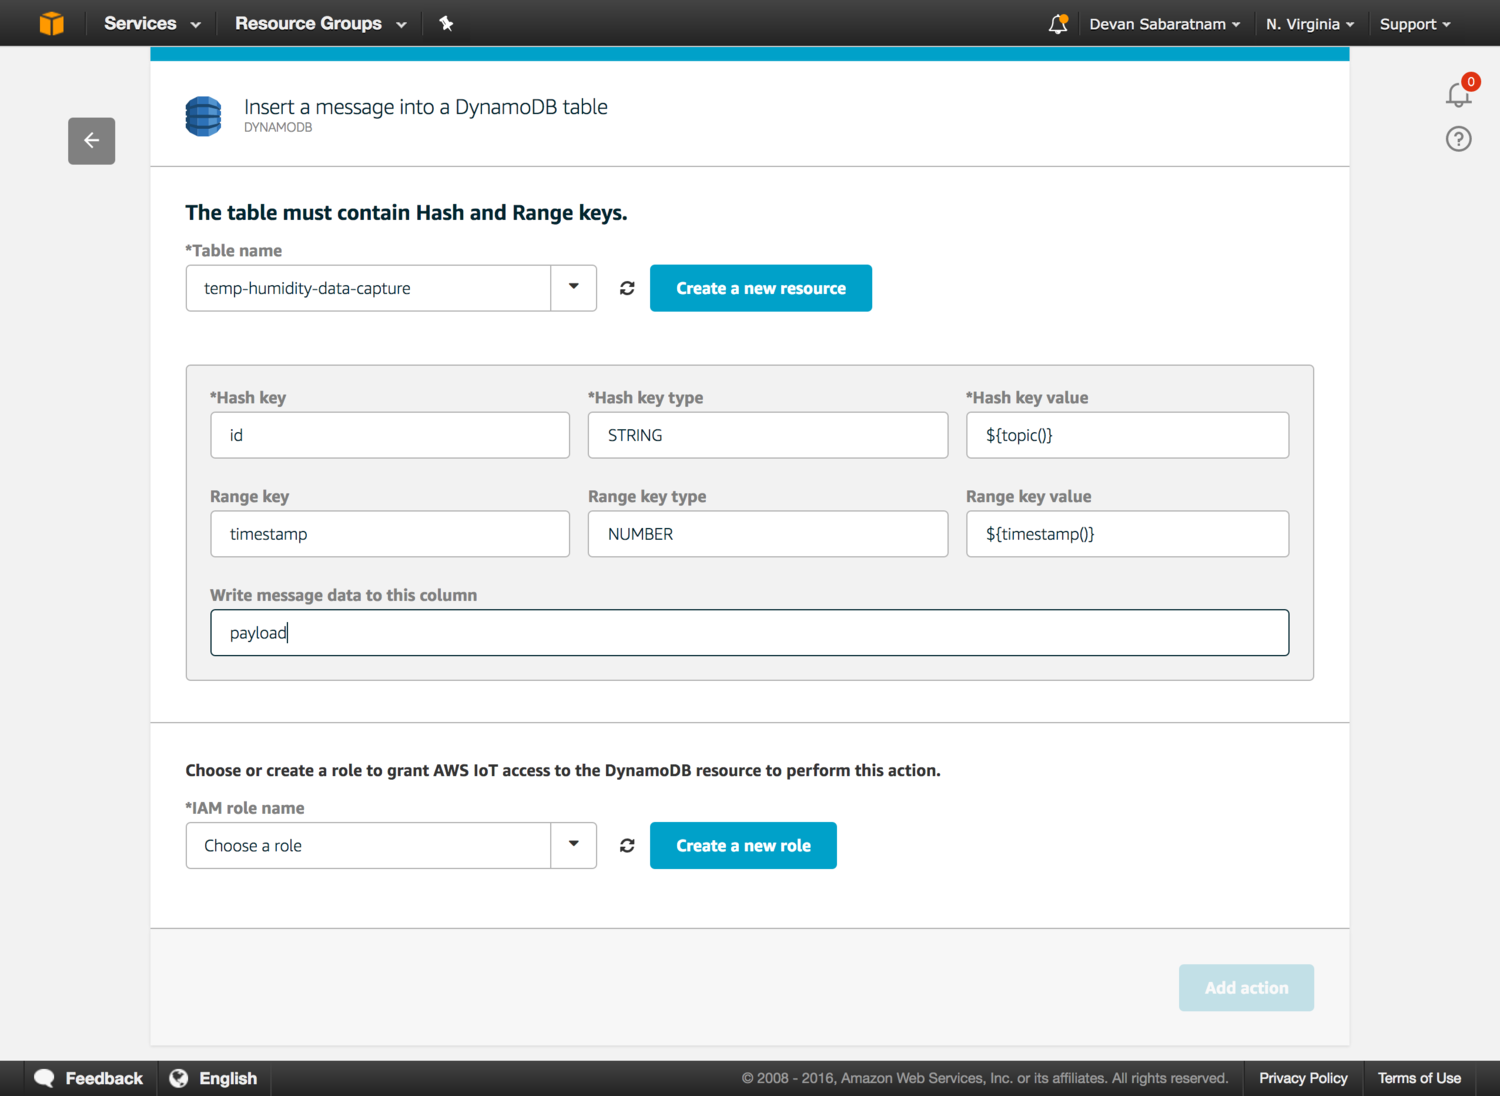Screen dimensions: 1500x1096
Task: Focus the Hash key input field
Action: point(390,435)
